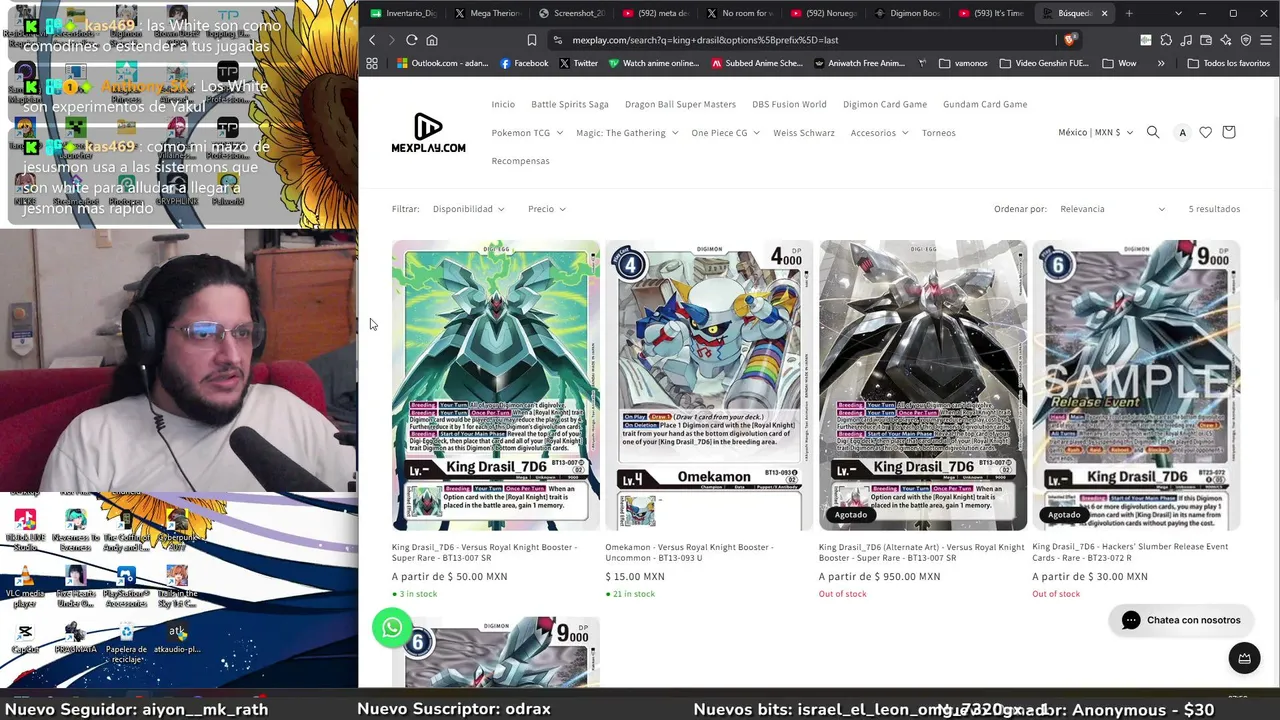Screen dimensions: 1280x720
Task: Open the browser extensions puzzle icon
Action: [x=1166, y=40]
